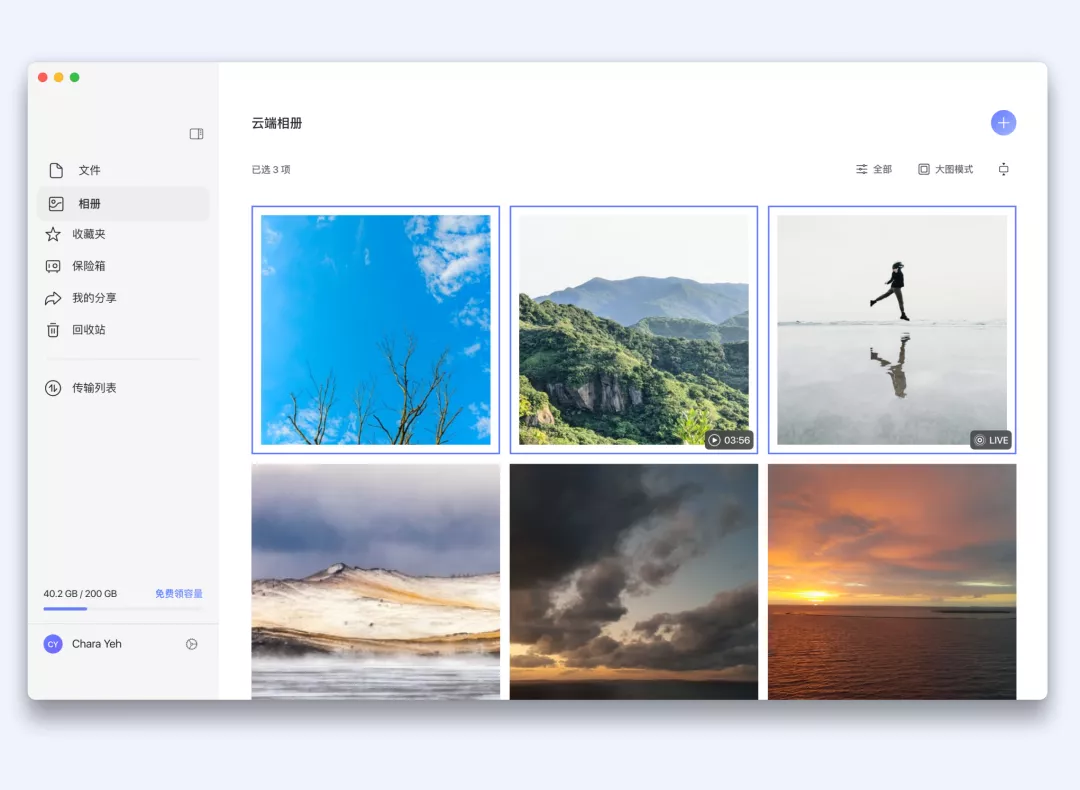1080x790 pixels.
Task: Click the file document icon
Action: point(56,170)
